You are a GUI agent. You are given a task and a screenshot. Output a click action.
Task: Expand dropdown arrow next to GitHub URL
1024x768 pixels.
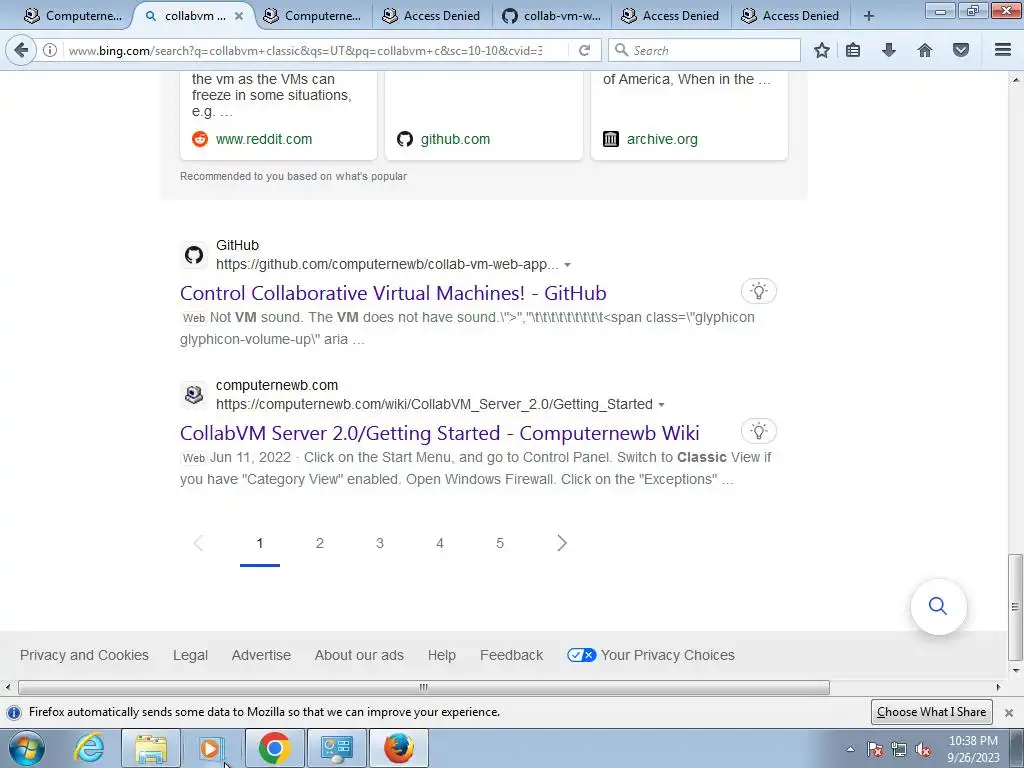[x=568, y=265]
